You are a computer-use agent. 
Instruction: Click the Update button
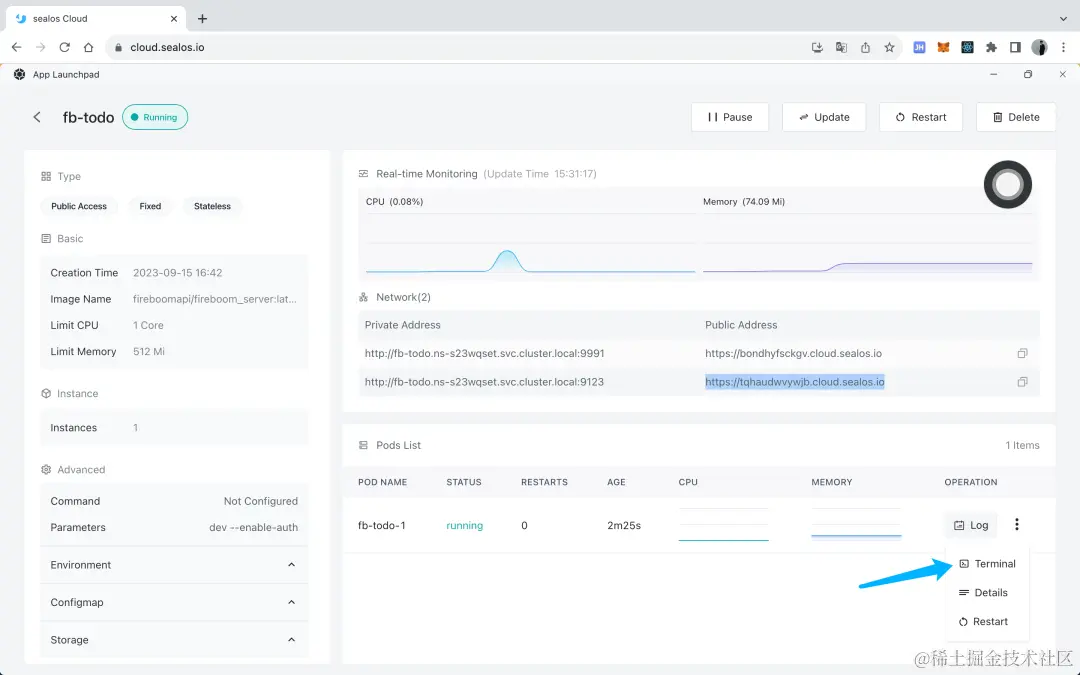[x=824, y=117]
